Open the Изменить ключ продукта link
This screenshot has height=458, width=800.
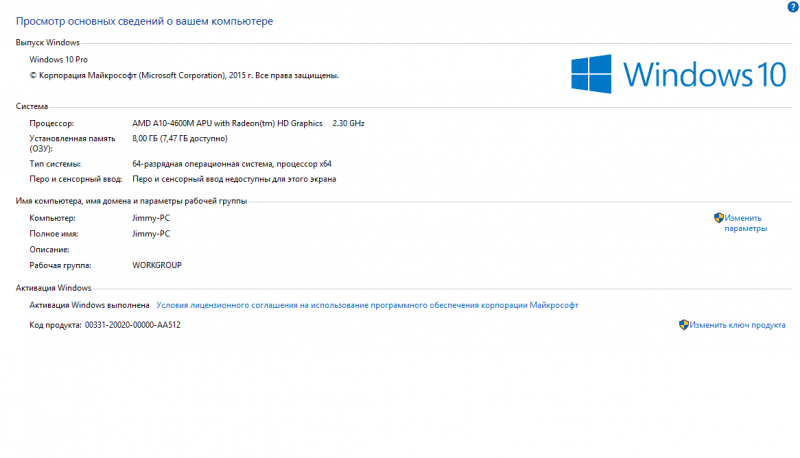(737, 325)
